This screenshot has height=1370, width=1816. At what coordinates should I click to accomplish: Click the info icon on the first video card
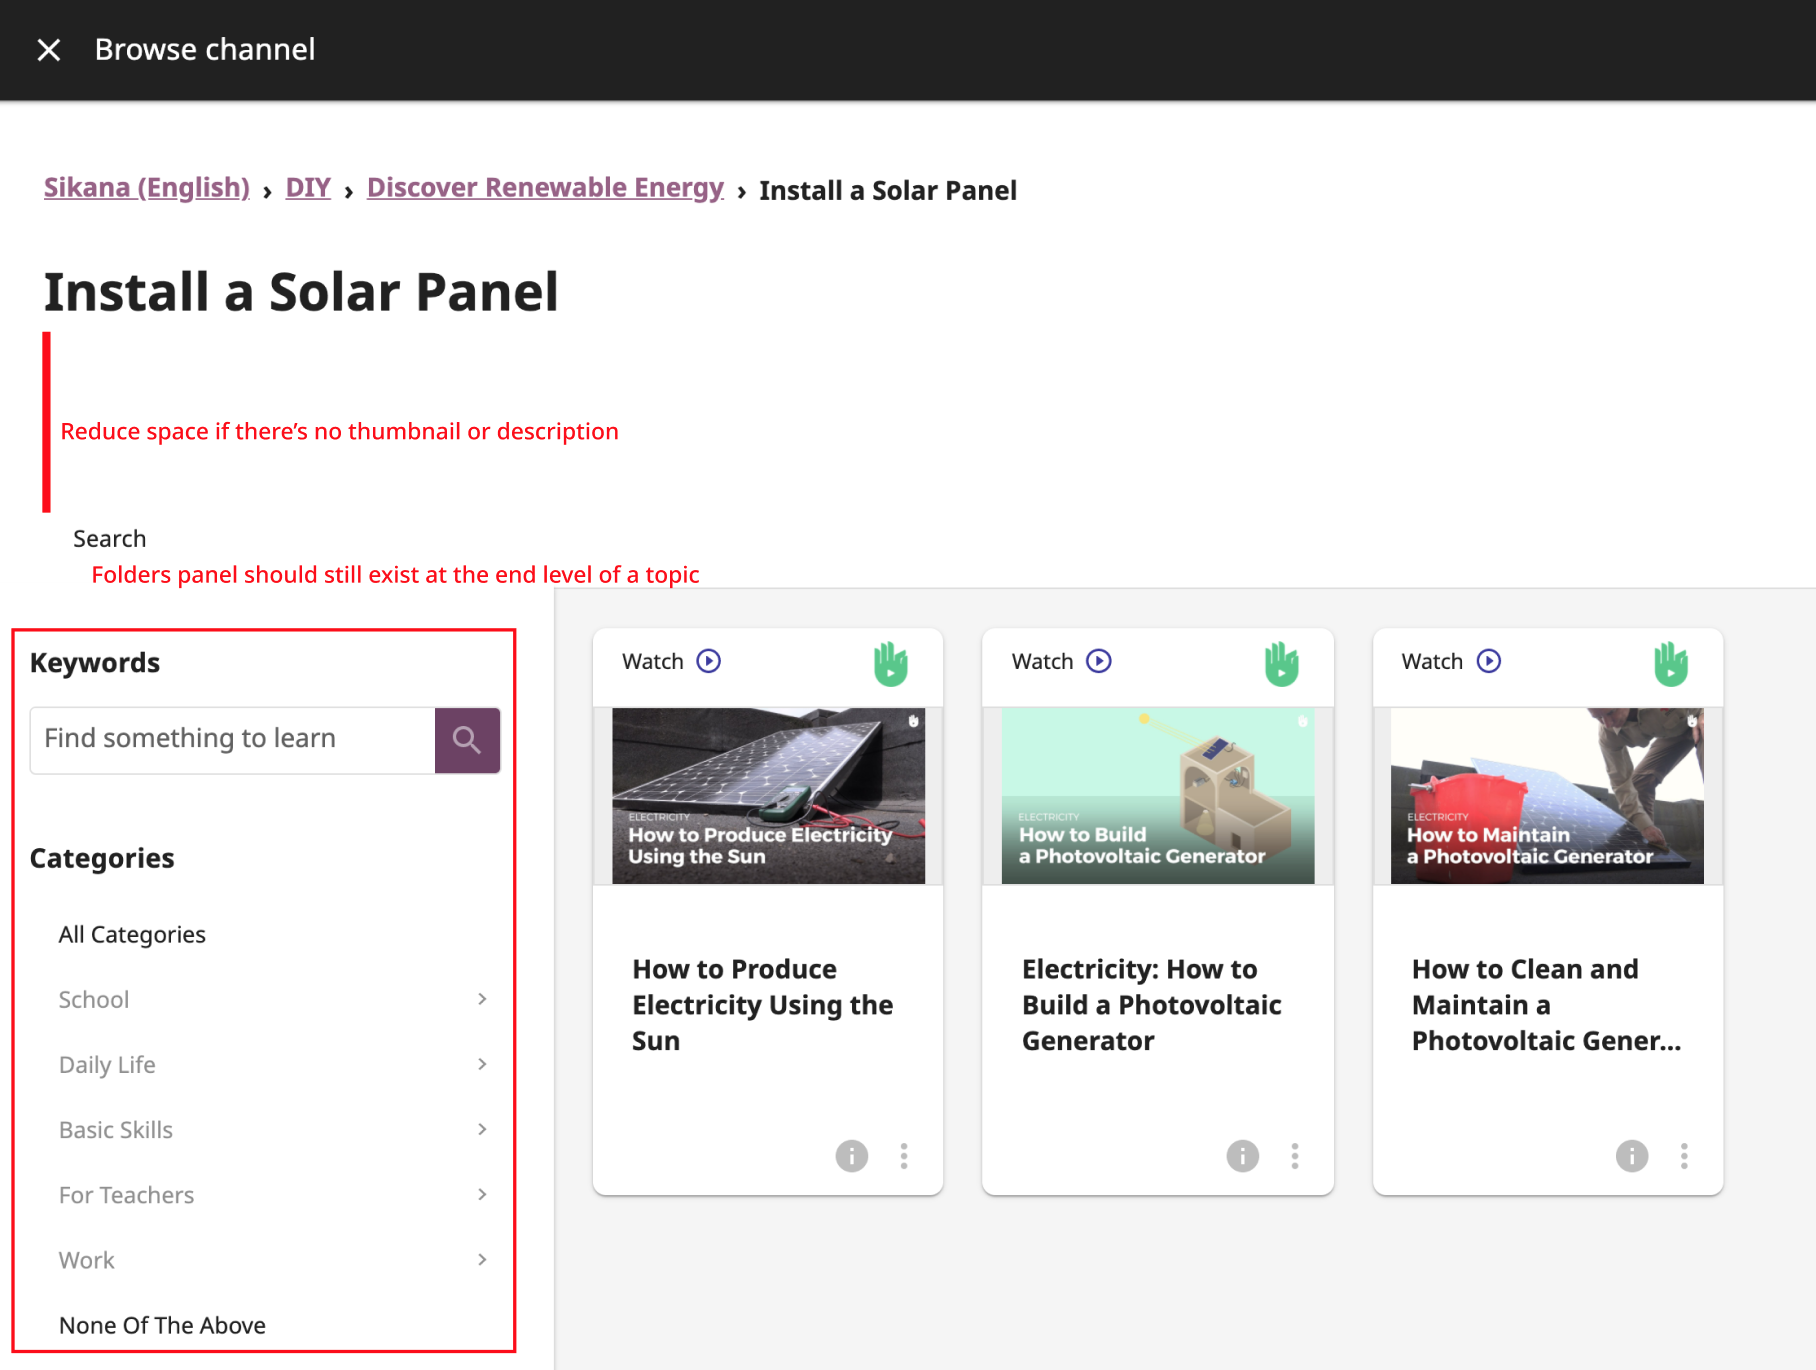tap(851, 1156)
